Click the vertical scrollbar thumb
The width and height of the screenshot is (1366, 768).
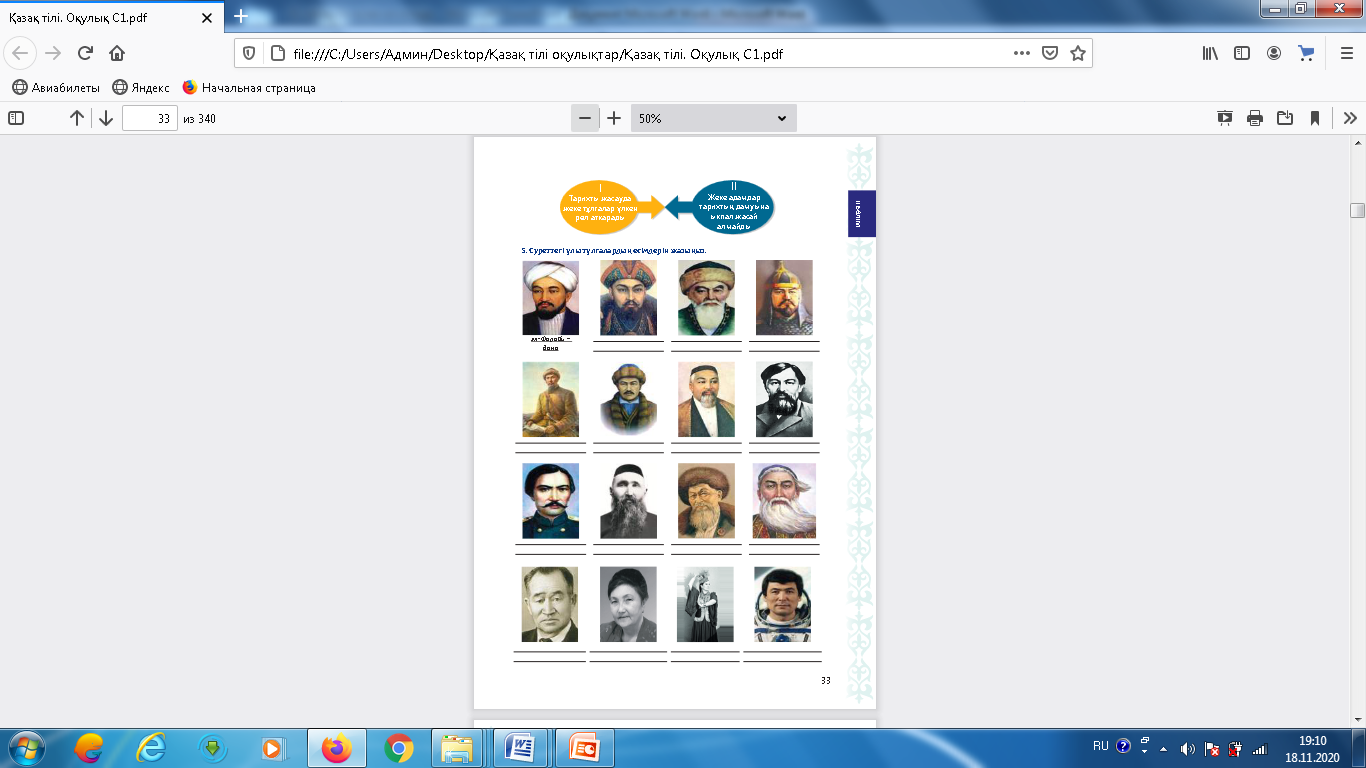1357,209
